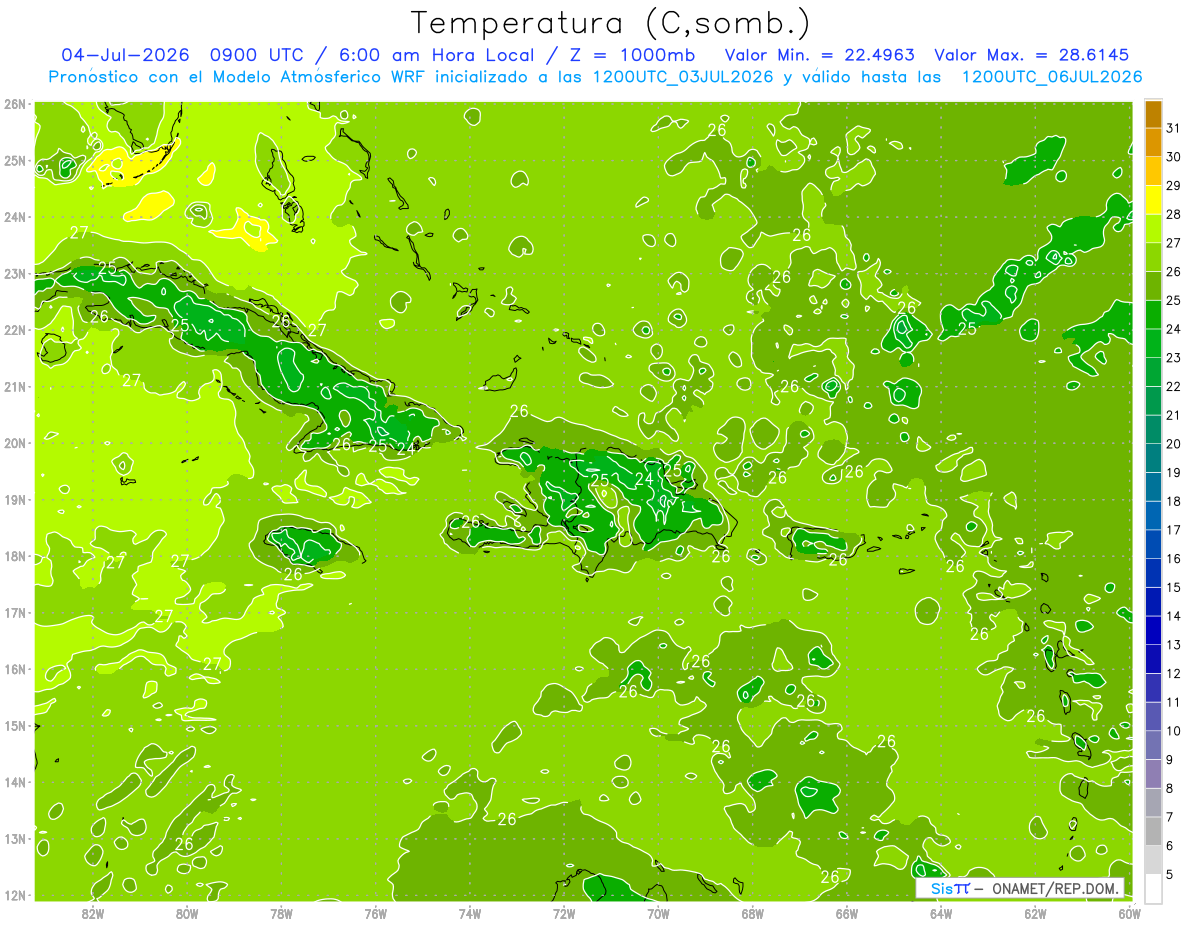
Task: Click the '72W' longitude axis label
Action: pos(564,913)
